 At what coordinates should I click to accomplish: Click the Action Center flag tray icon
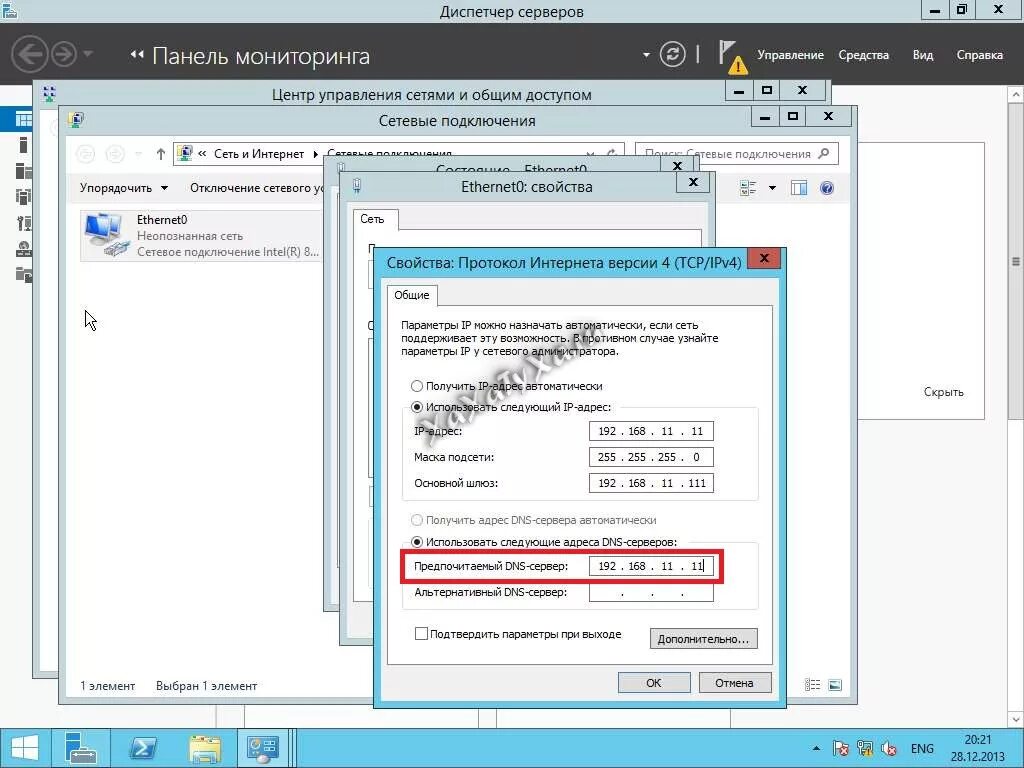[841, 748]
